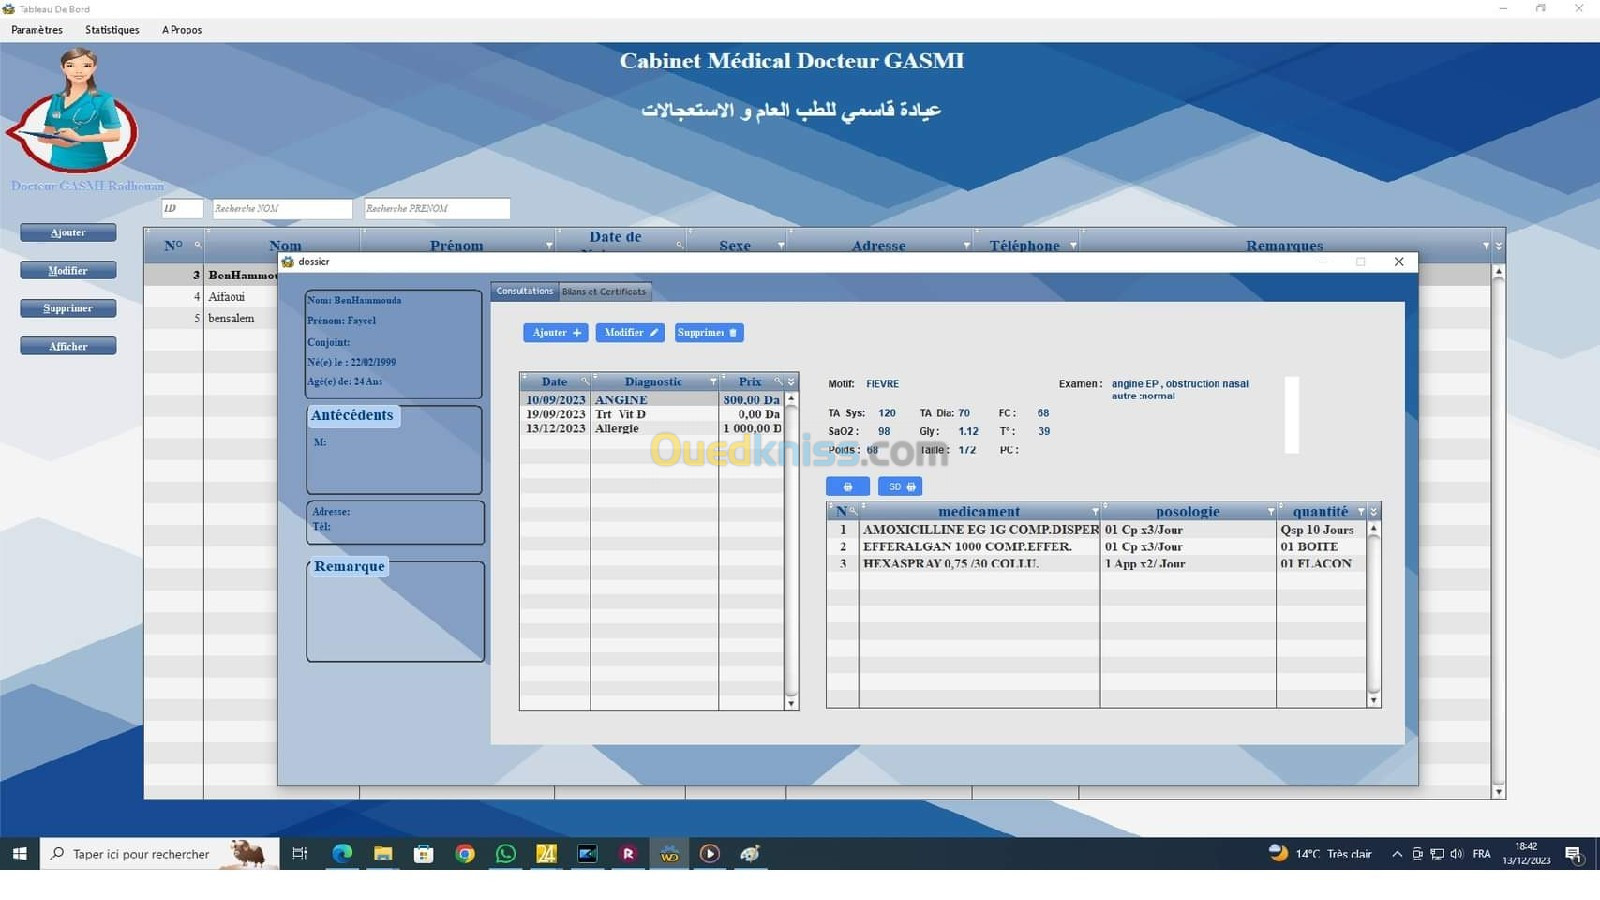Viewport: 1600px width, 900px height.
Task: Click weather widget 14°C Très clair
Action: (x=1320, y=854)
